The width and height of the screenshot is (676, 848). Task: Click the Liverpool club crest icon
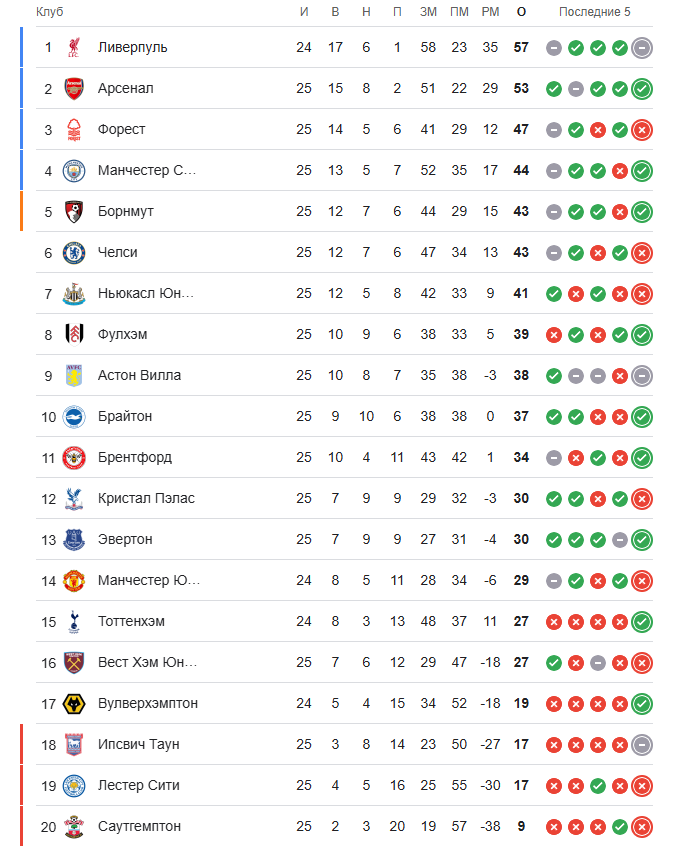point(75,47)
